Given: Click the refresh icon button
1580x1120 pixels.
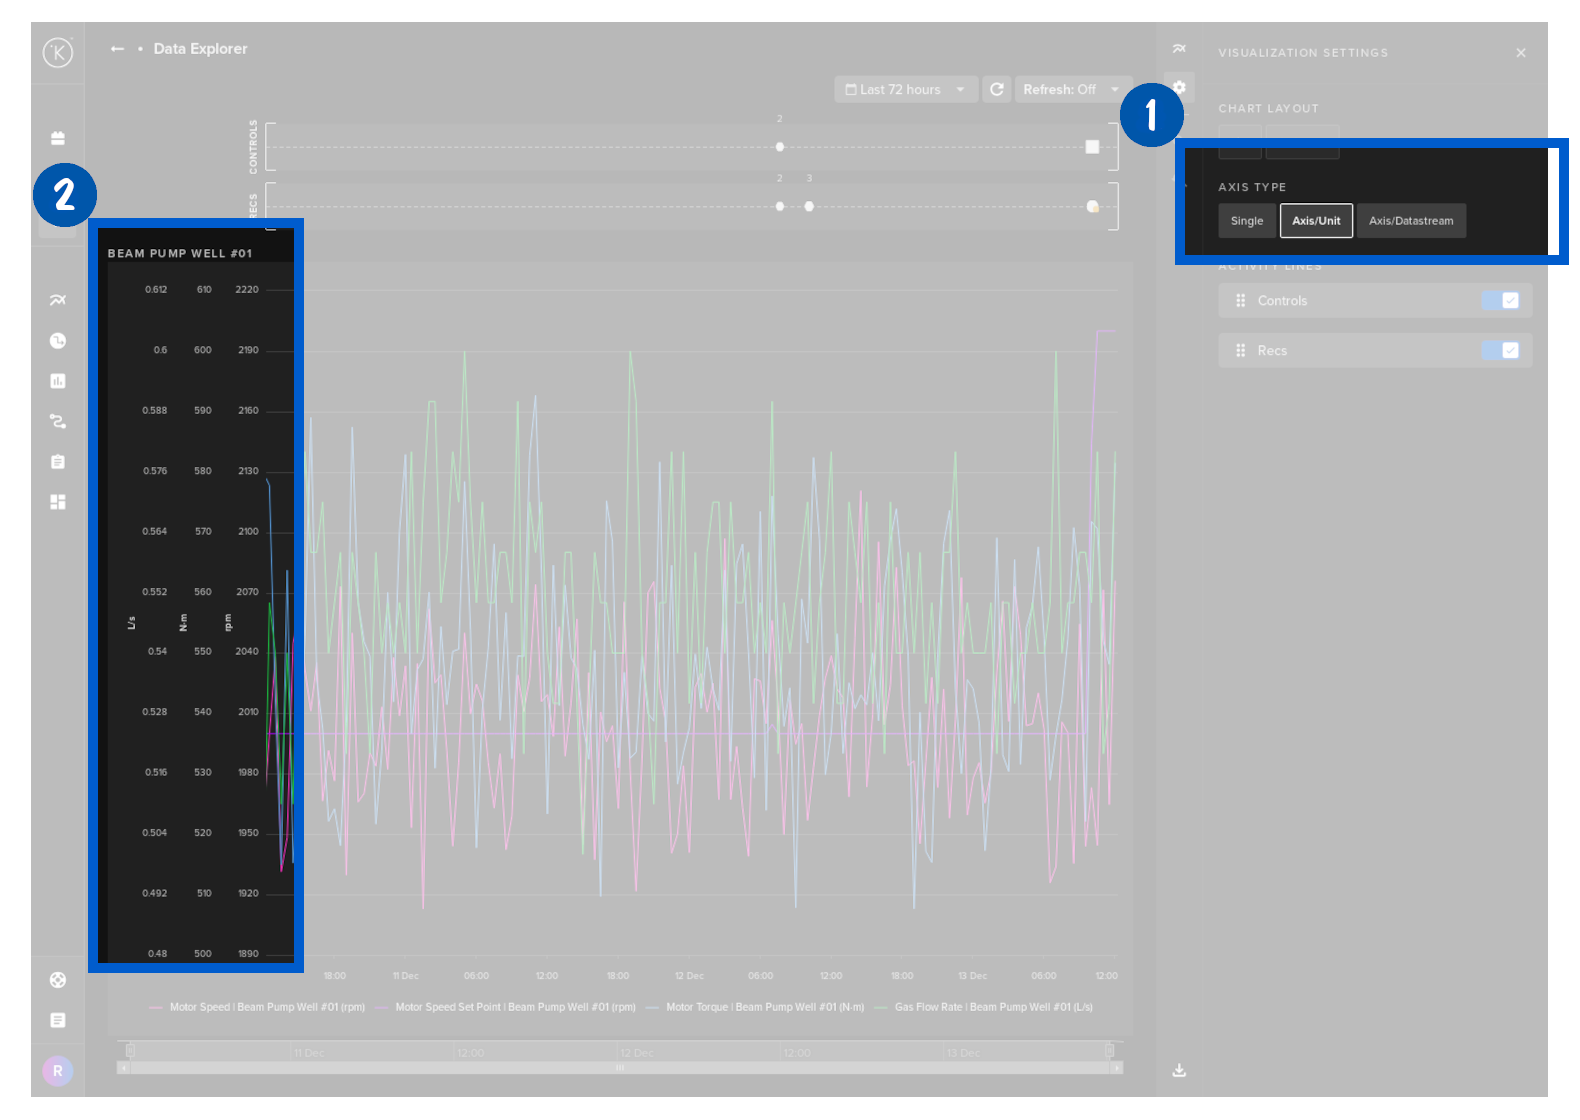Looking at the screenshot, I should (997, 90).
